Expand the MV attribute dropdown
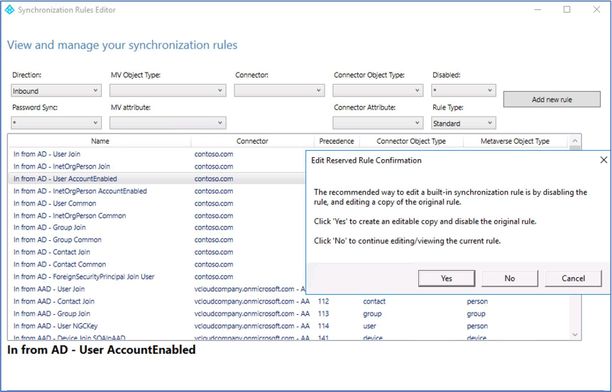The image size is (612, 392). [x=167, y=123]
